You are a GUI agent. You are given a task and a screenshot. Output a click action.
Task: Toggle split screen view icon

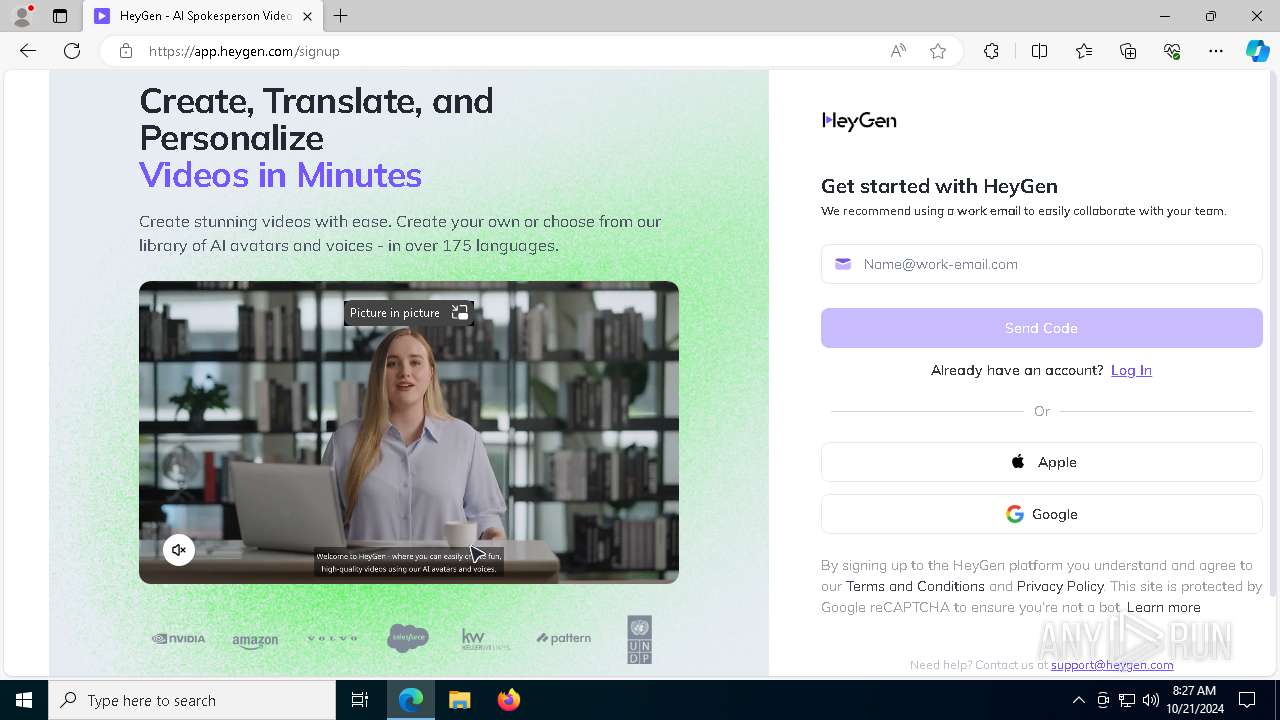1039,51
